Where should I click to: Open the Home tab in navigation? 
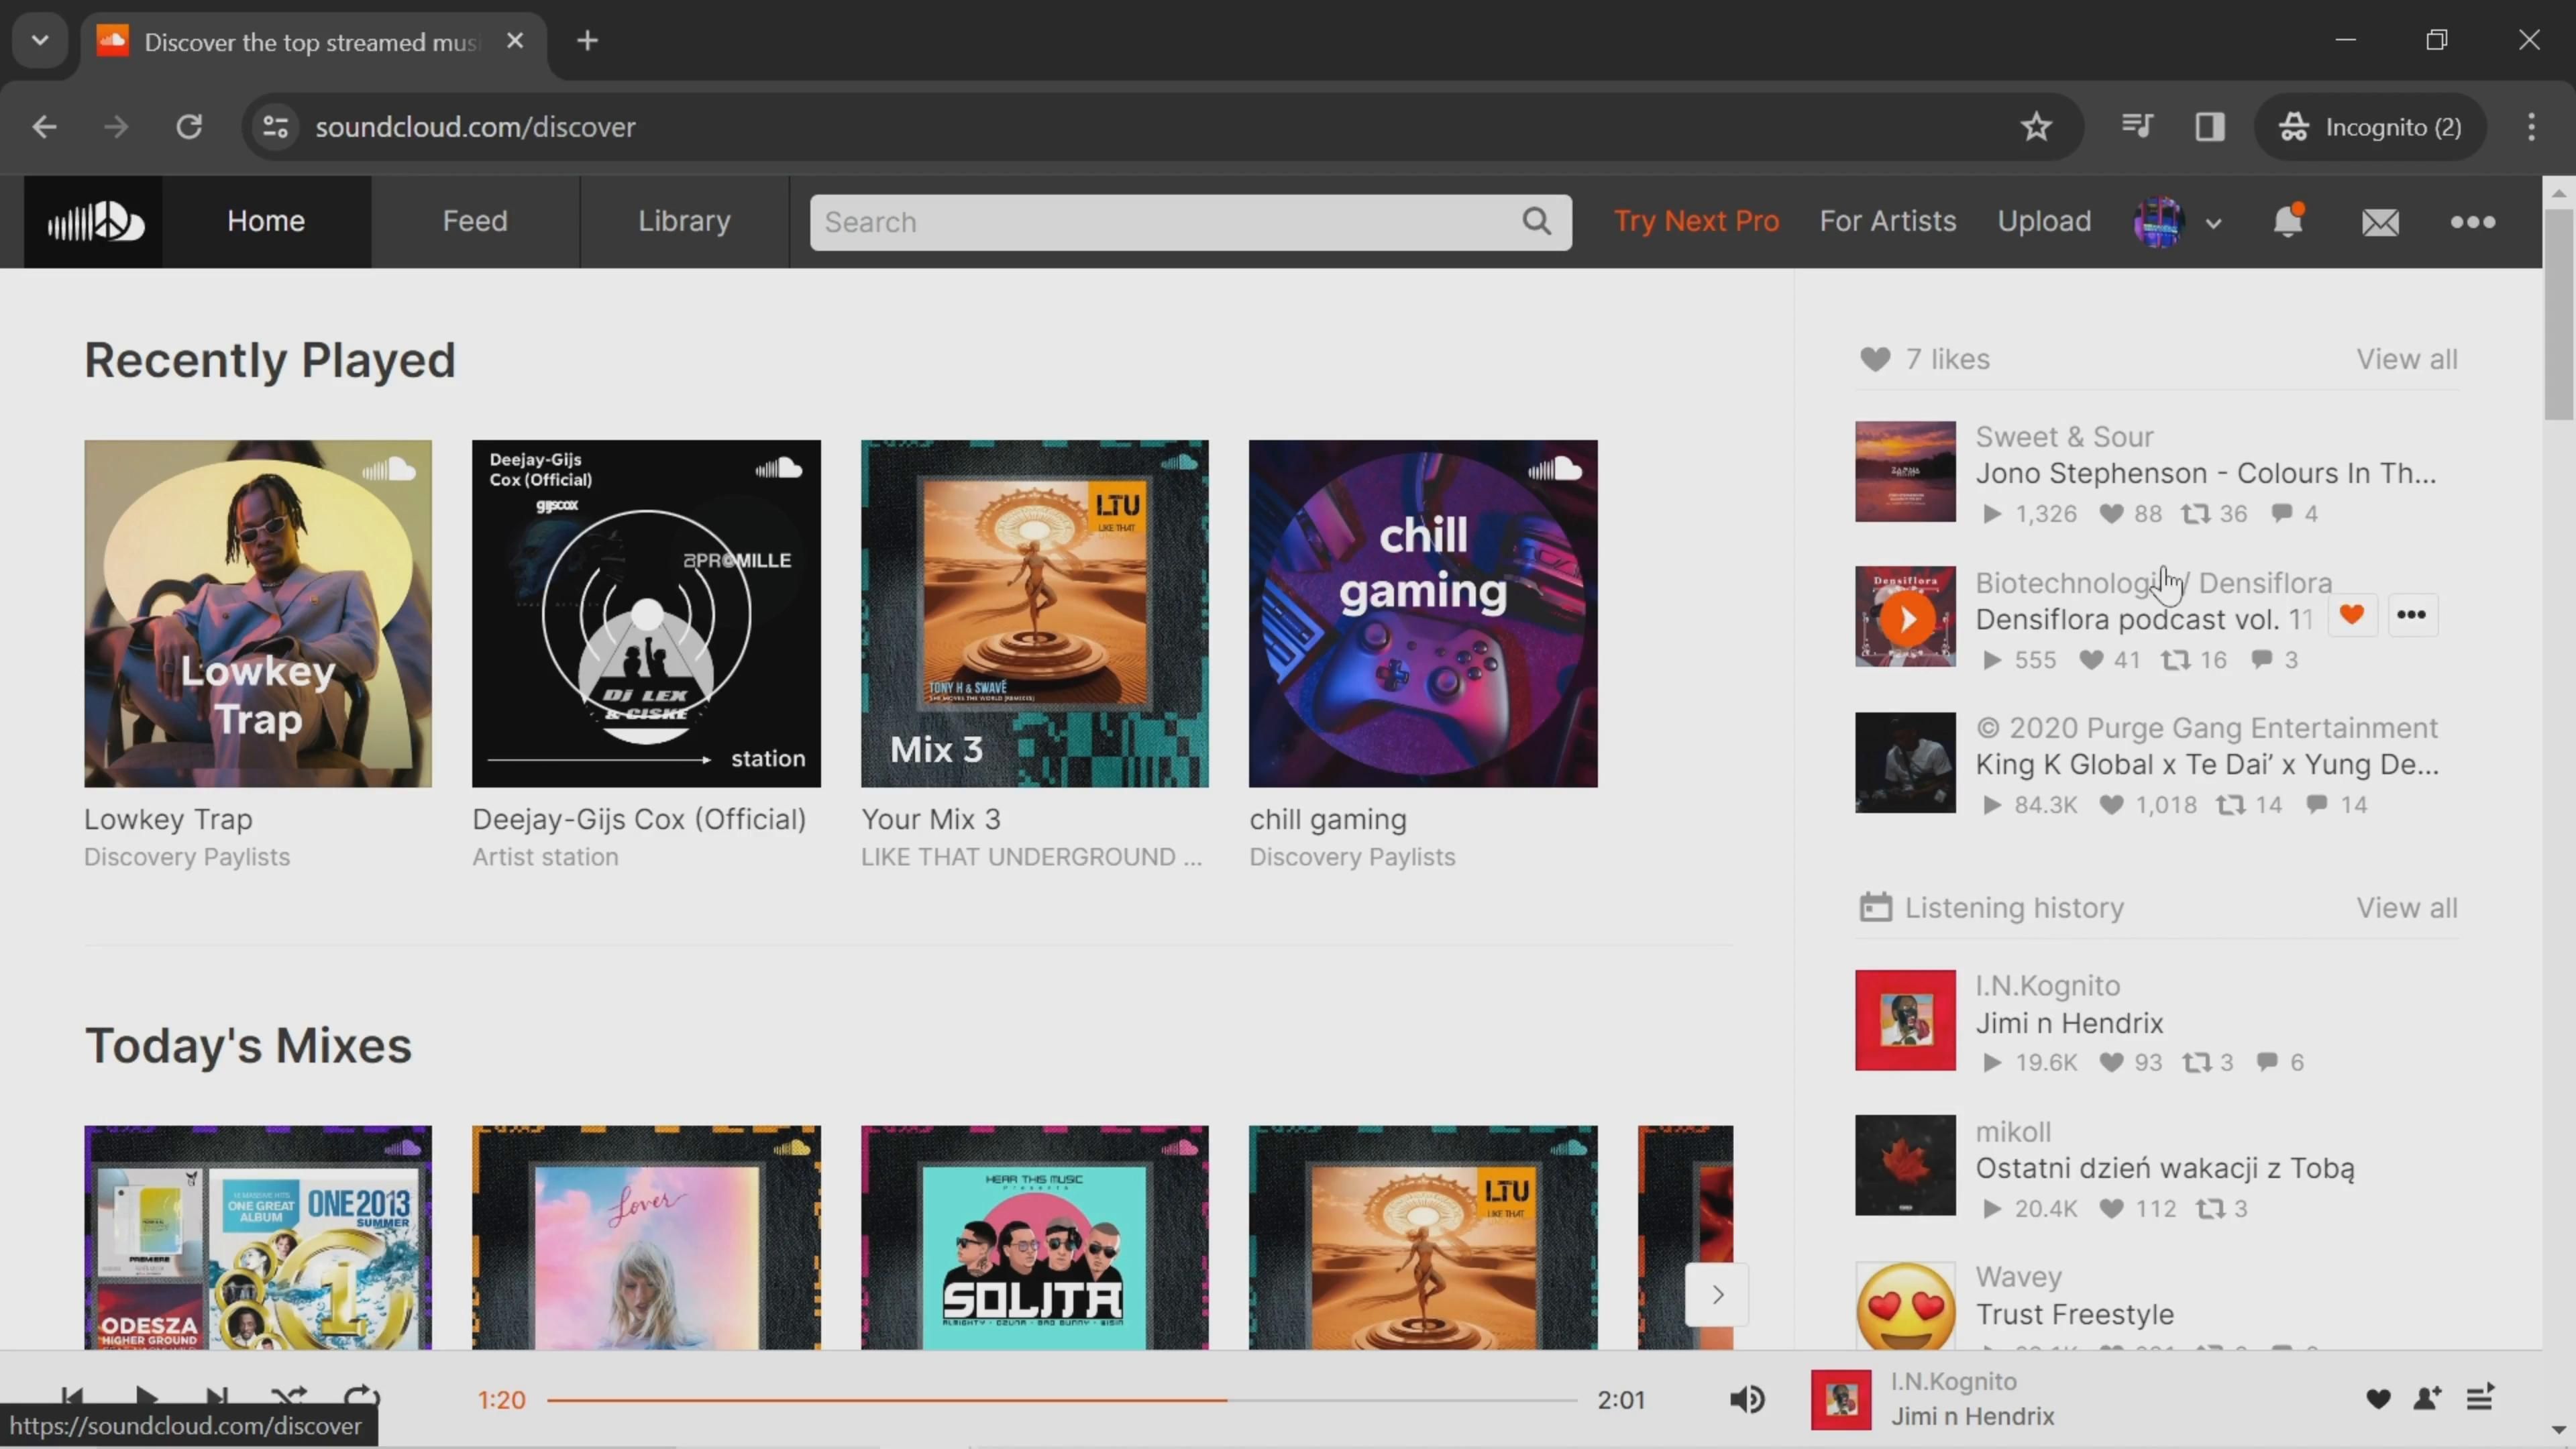[x=266, y=219]
